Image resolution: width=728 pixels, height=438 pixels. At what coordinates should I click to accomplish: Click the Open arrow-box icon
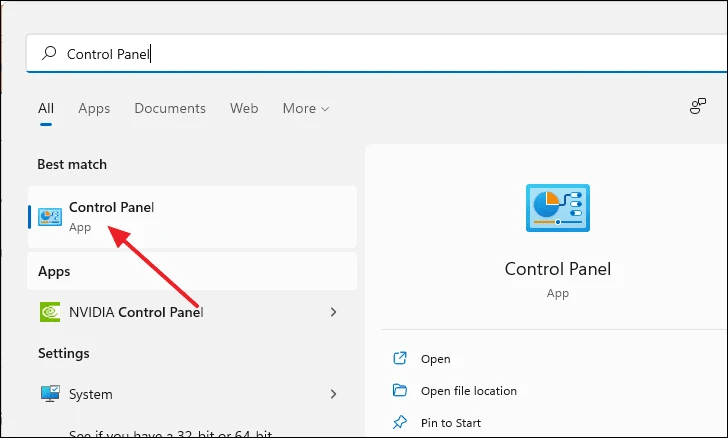[400, 358]
